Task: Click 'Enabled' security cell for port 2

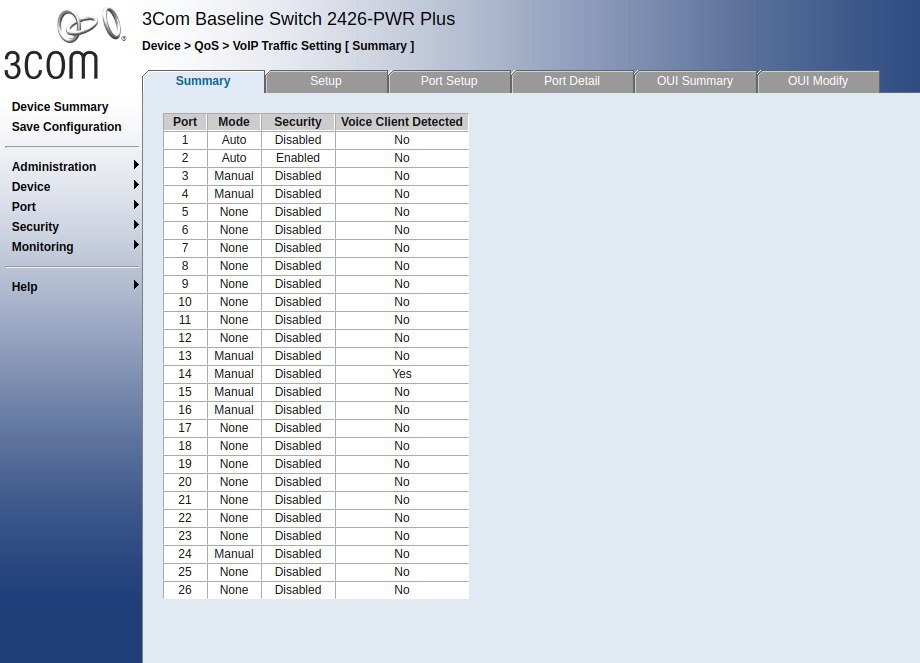Action: (298, 158)
